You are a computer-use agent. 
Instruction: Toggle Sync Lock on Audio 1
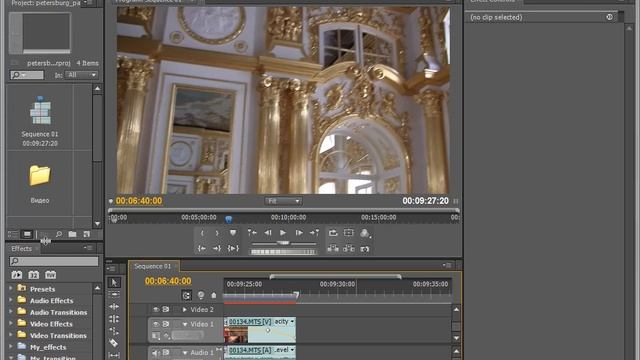[x=166, y=352]
